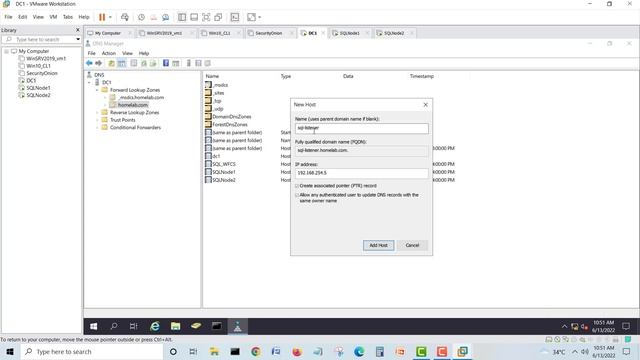Click DNS Manager back arrow icon
This screenshot has height=360, width=640.
[89, 63]
